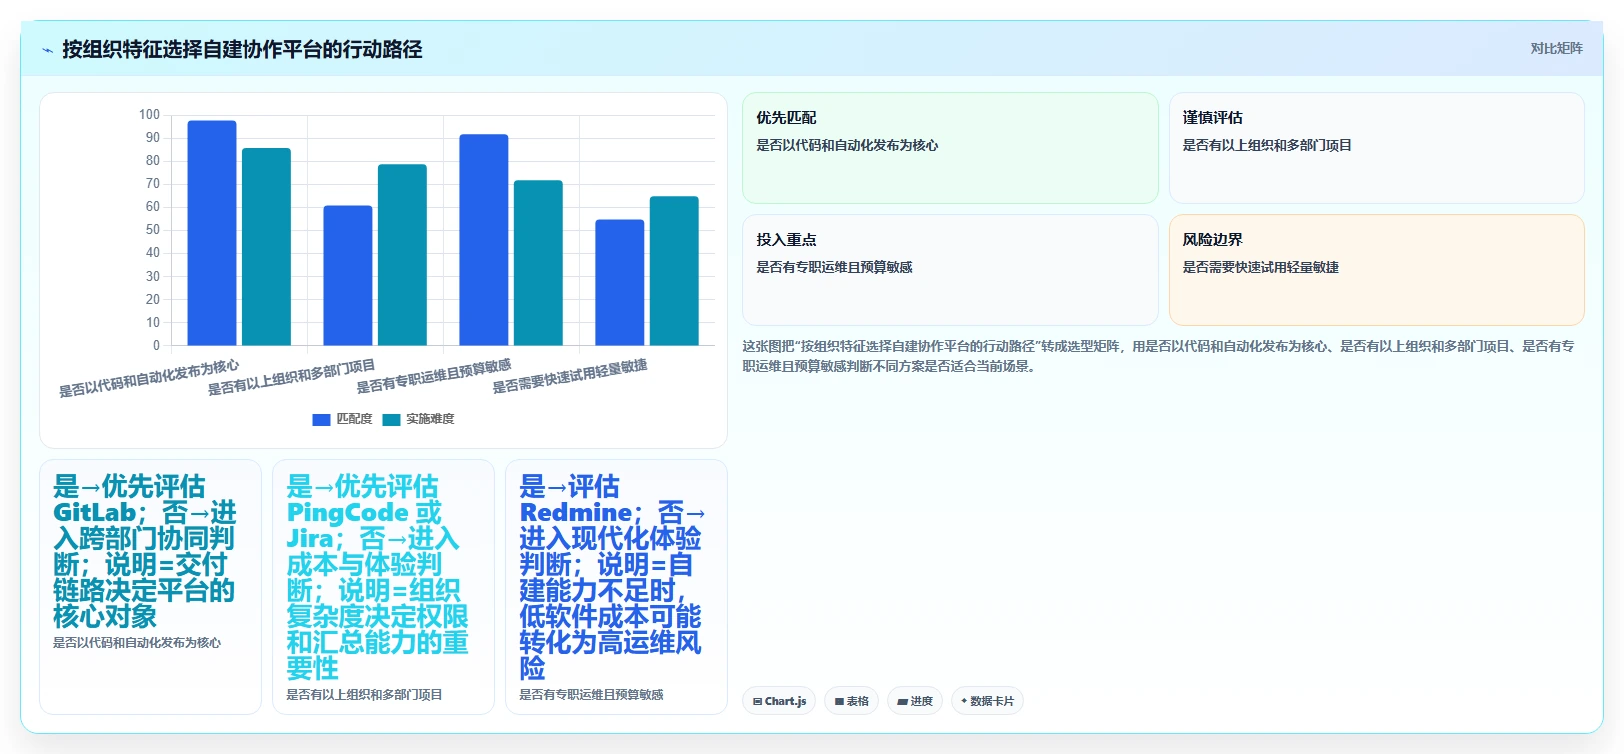The width and height of the screenshot is (1624, 754).
Task: Click the 是→优先评估 GitLab summary card
Action: pyautogui.click(x=150, y=587)
